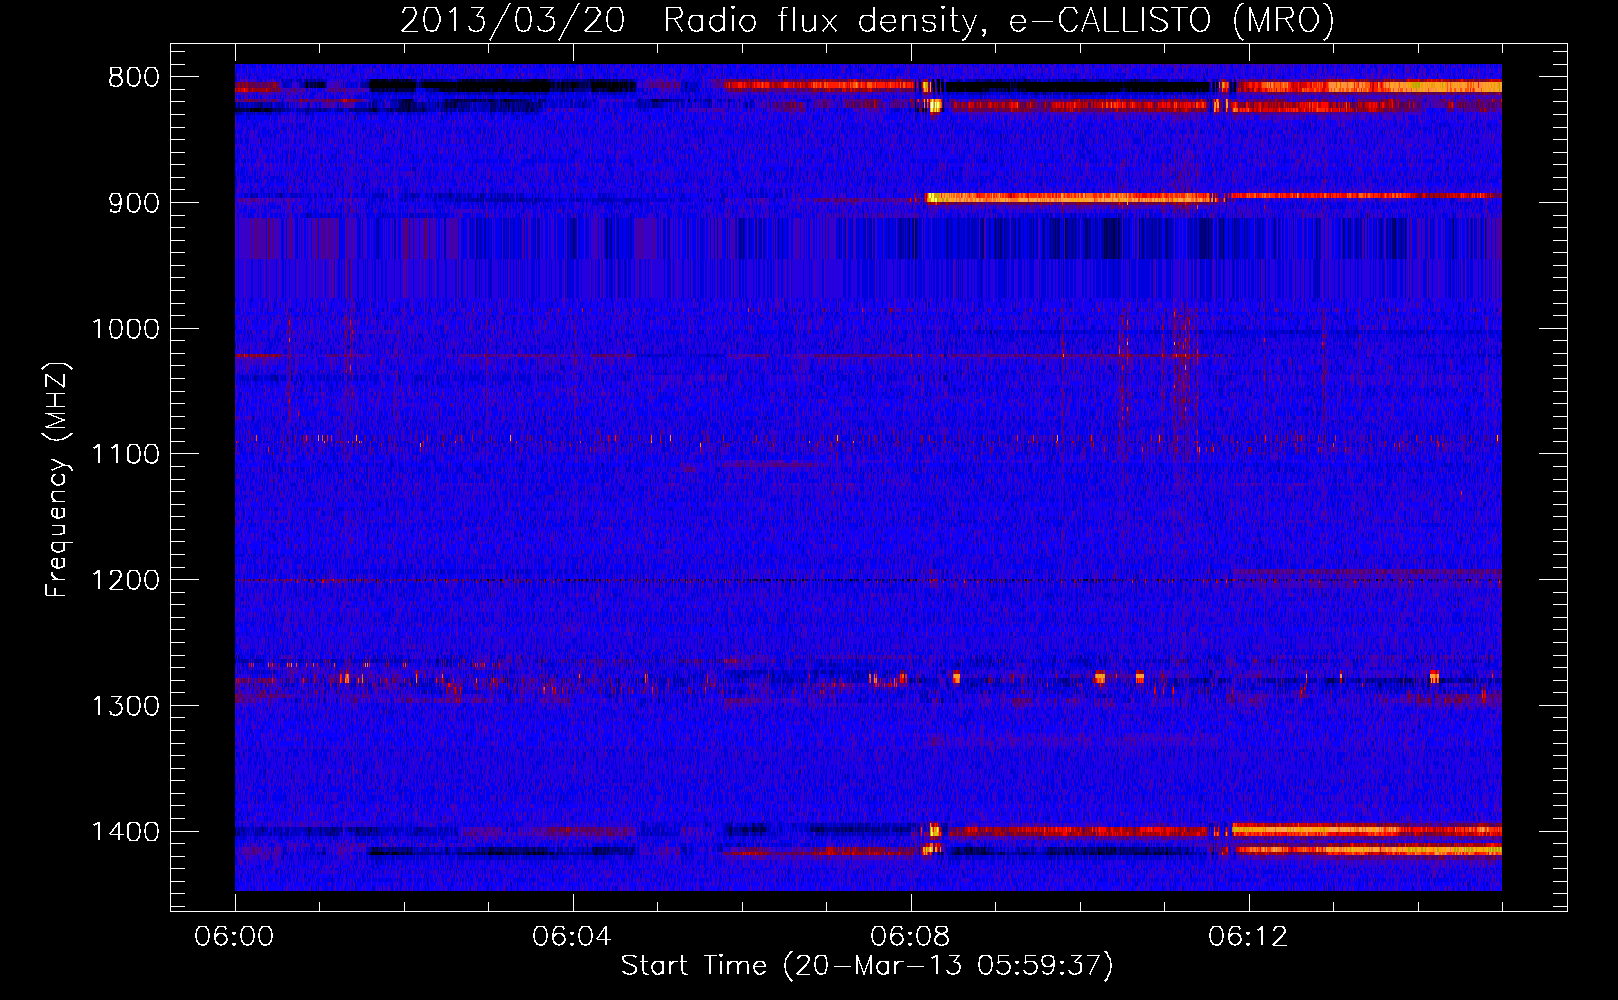
Task: Click the "Frequency (MHZ)" y-axis label
Action: [x=58, y=479]
